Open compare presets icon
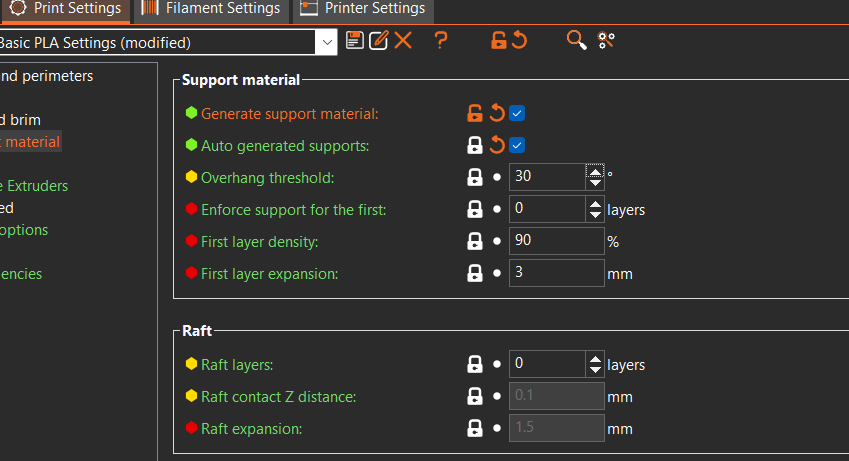Image resolution: width=849 pixels, height=461 pixels. pyautogui.click(x=606, y=41)
